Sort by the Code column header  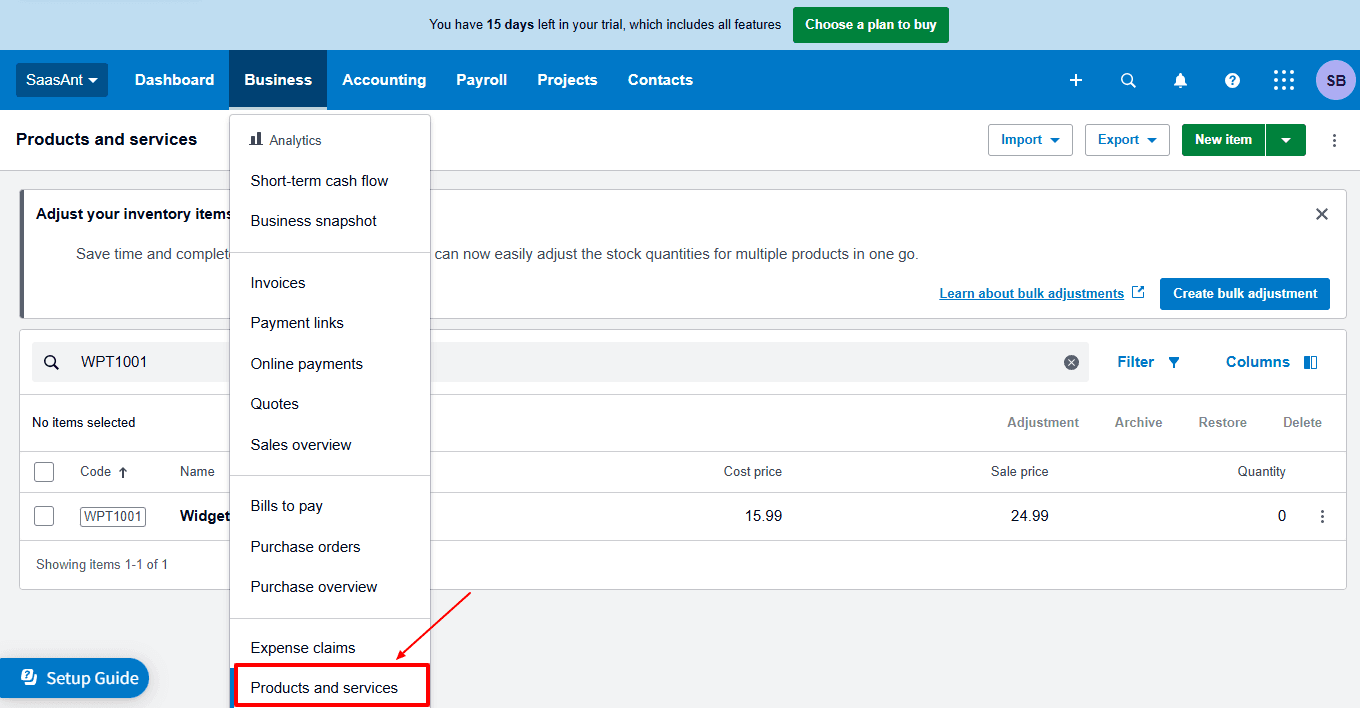tap(104, 472)
